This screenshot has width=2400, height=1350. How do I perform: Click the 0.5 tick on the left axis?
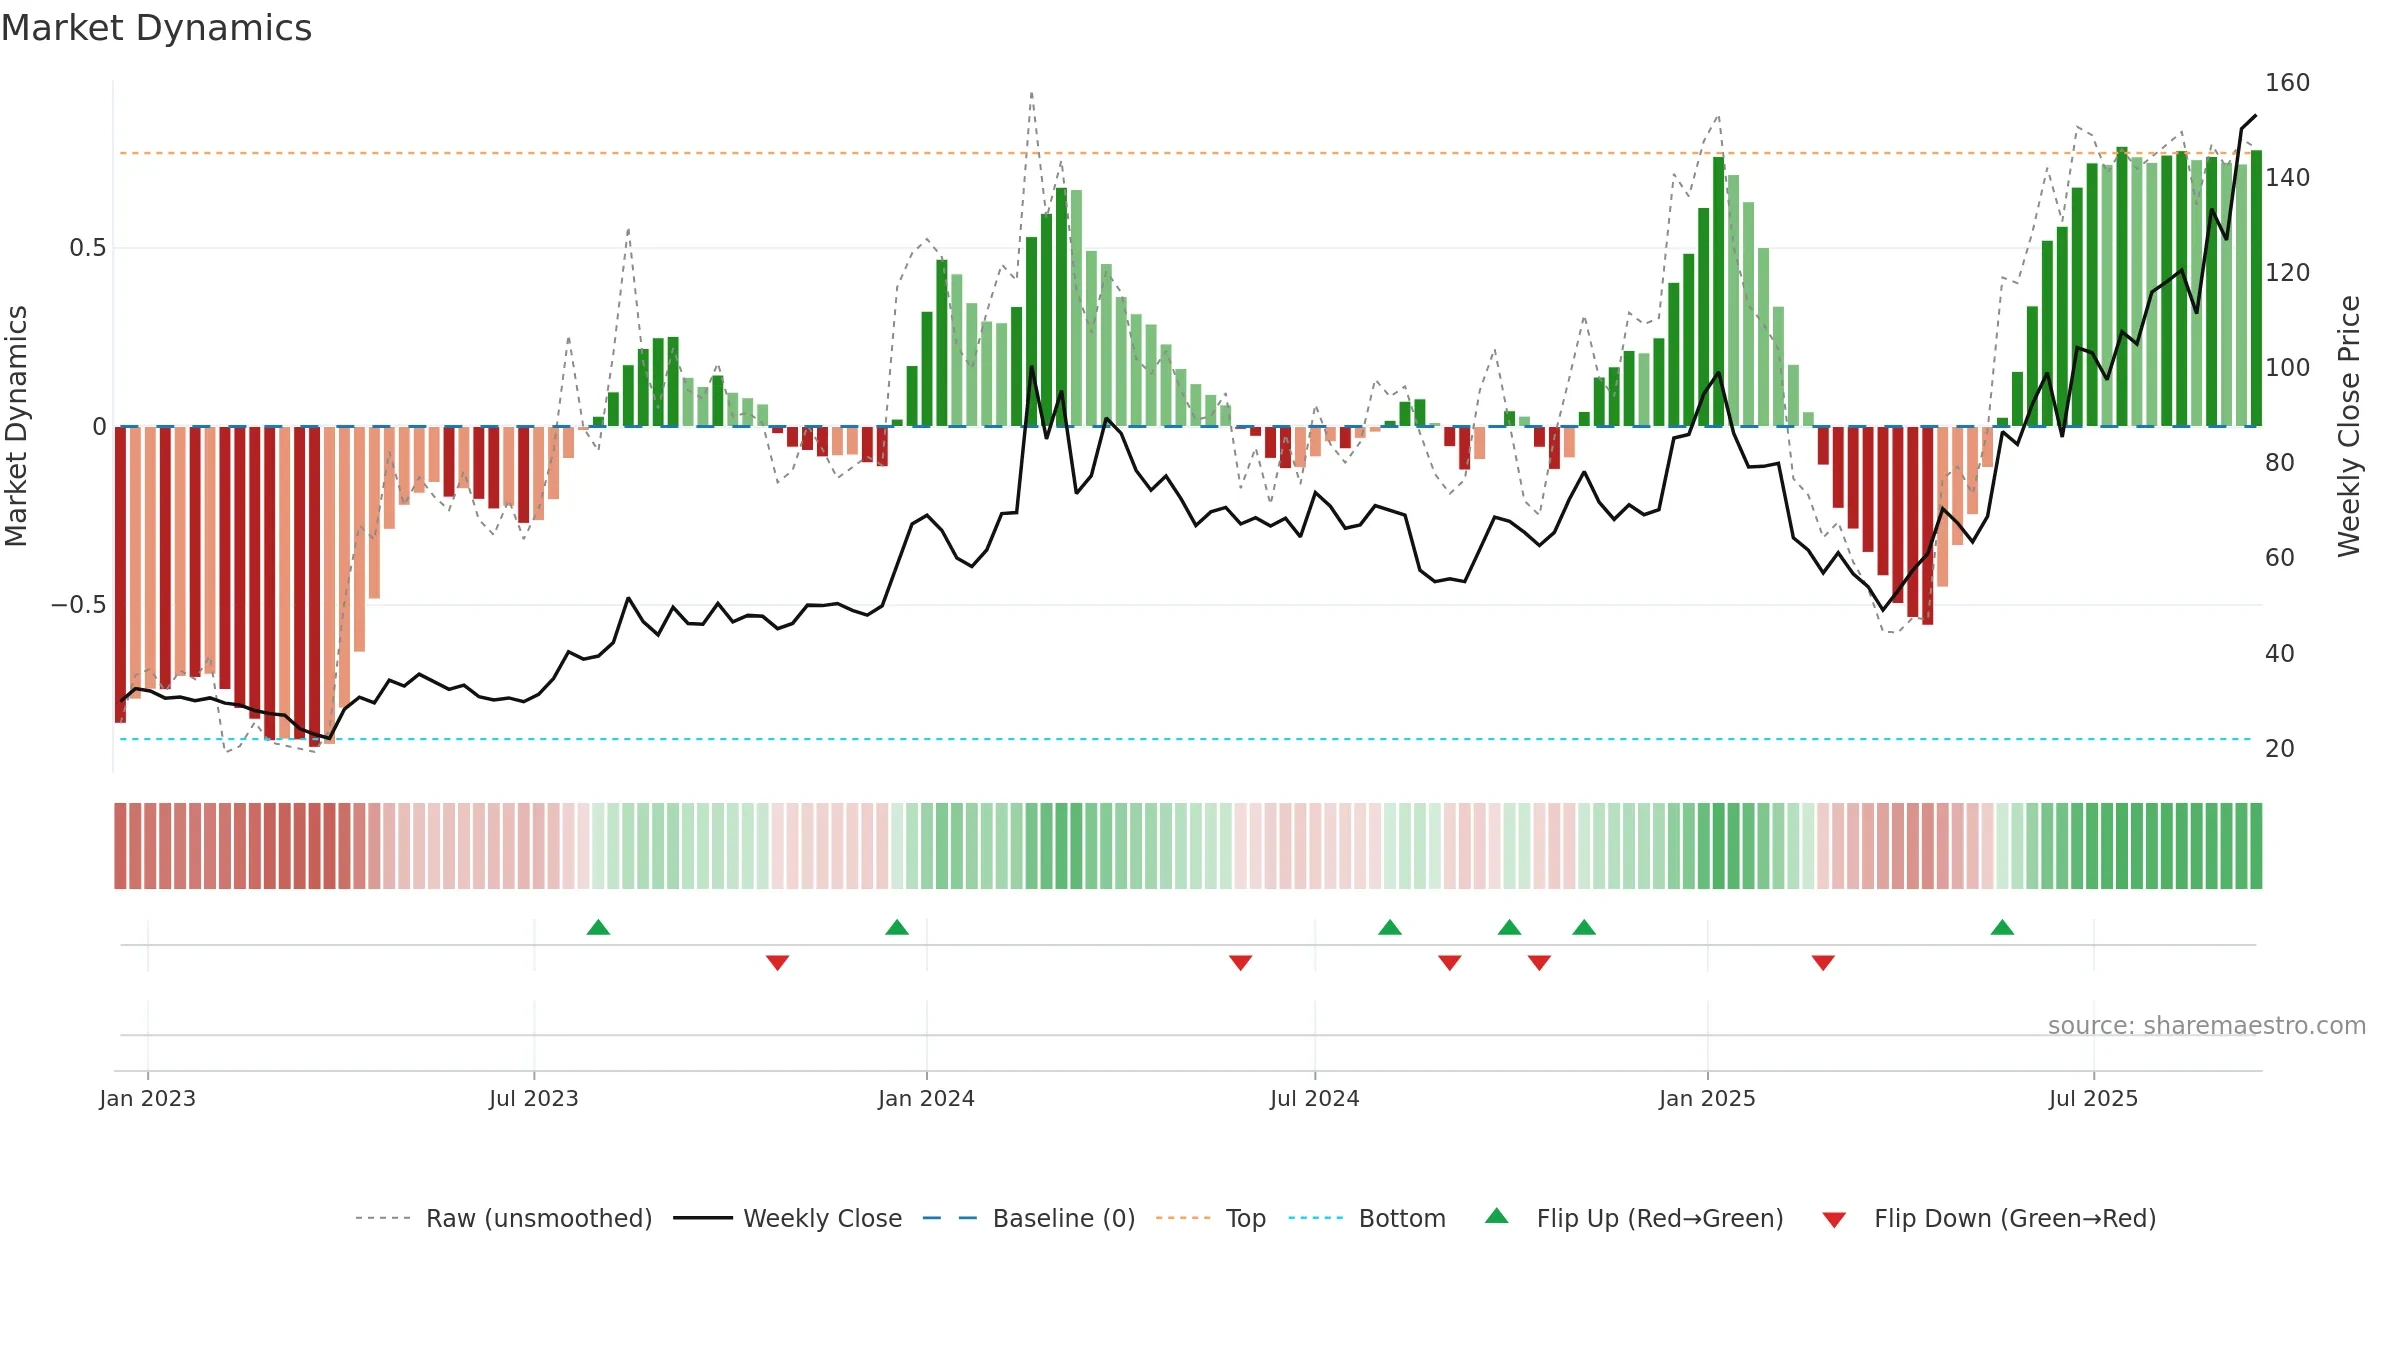tap(88, 247)
